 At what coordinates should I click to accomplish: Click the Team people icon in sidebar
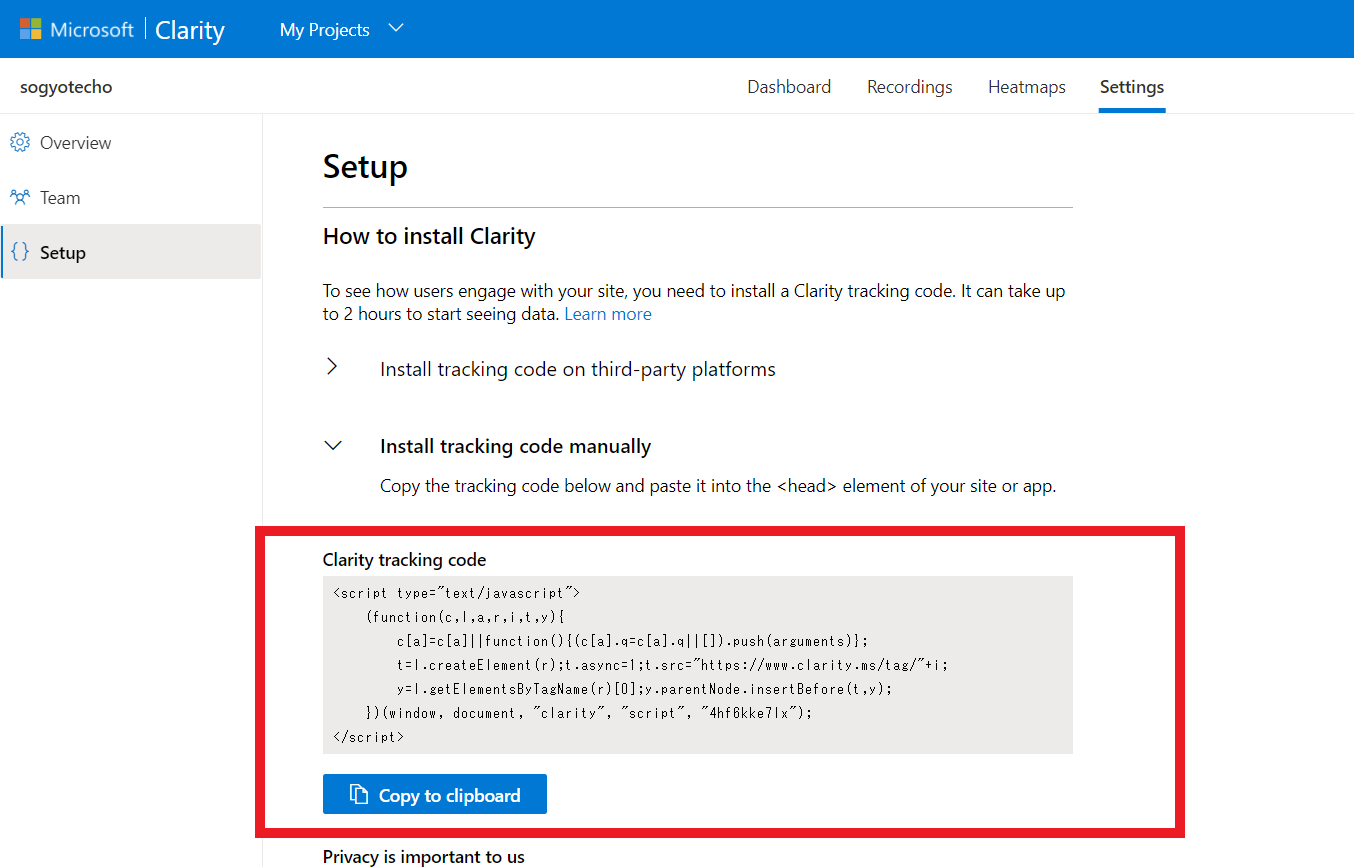coord(20,197)
